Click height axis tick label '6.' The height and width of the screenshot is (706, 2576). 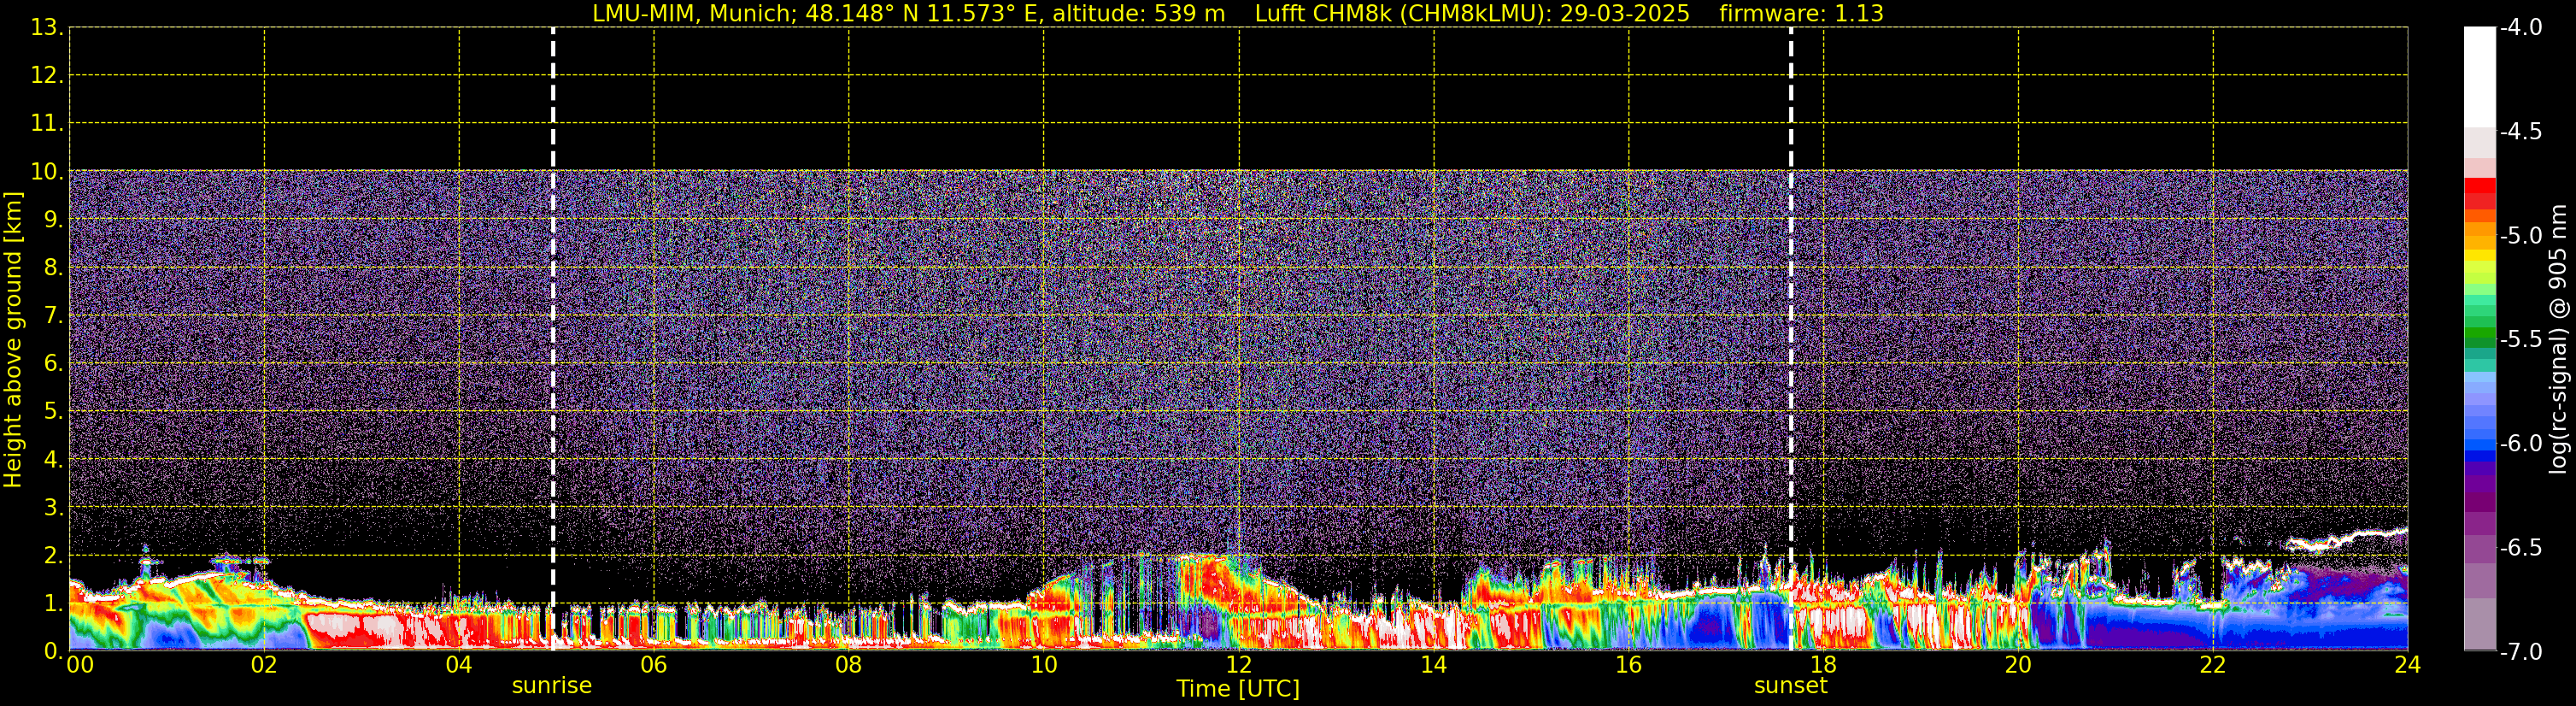[54, 364]
